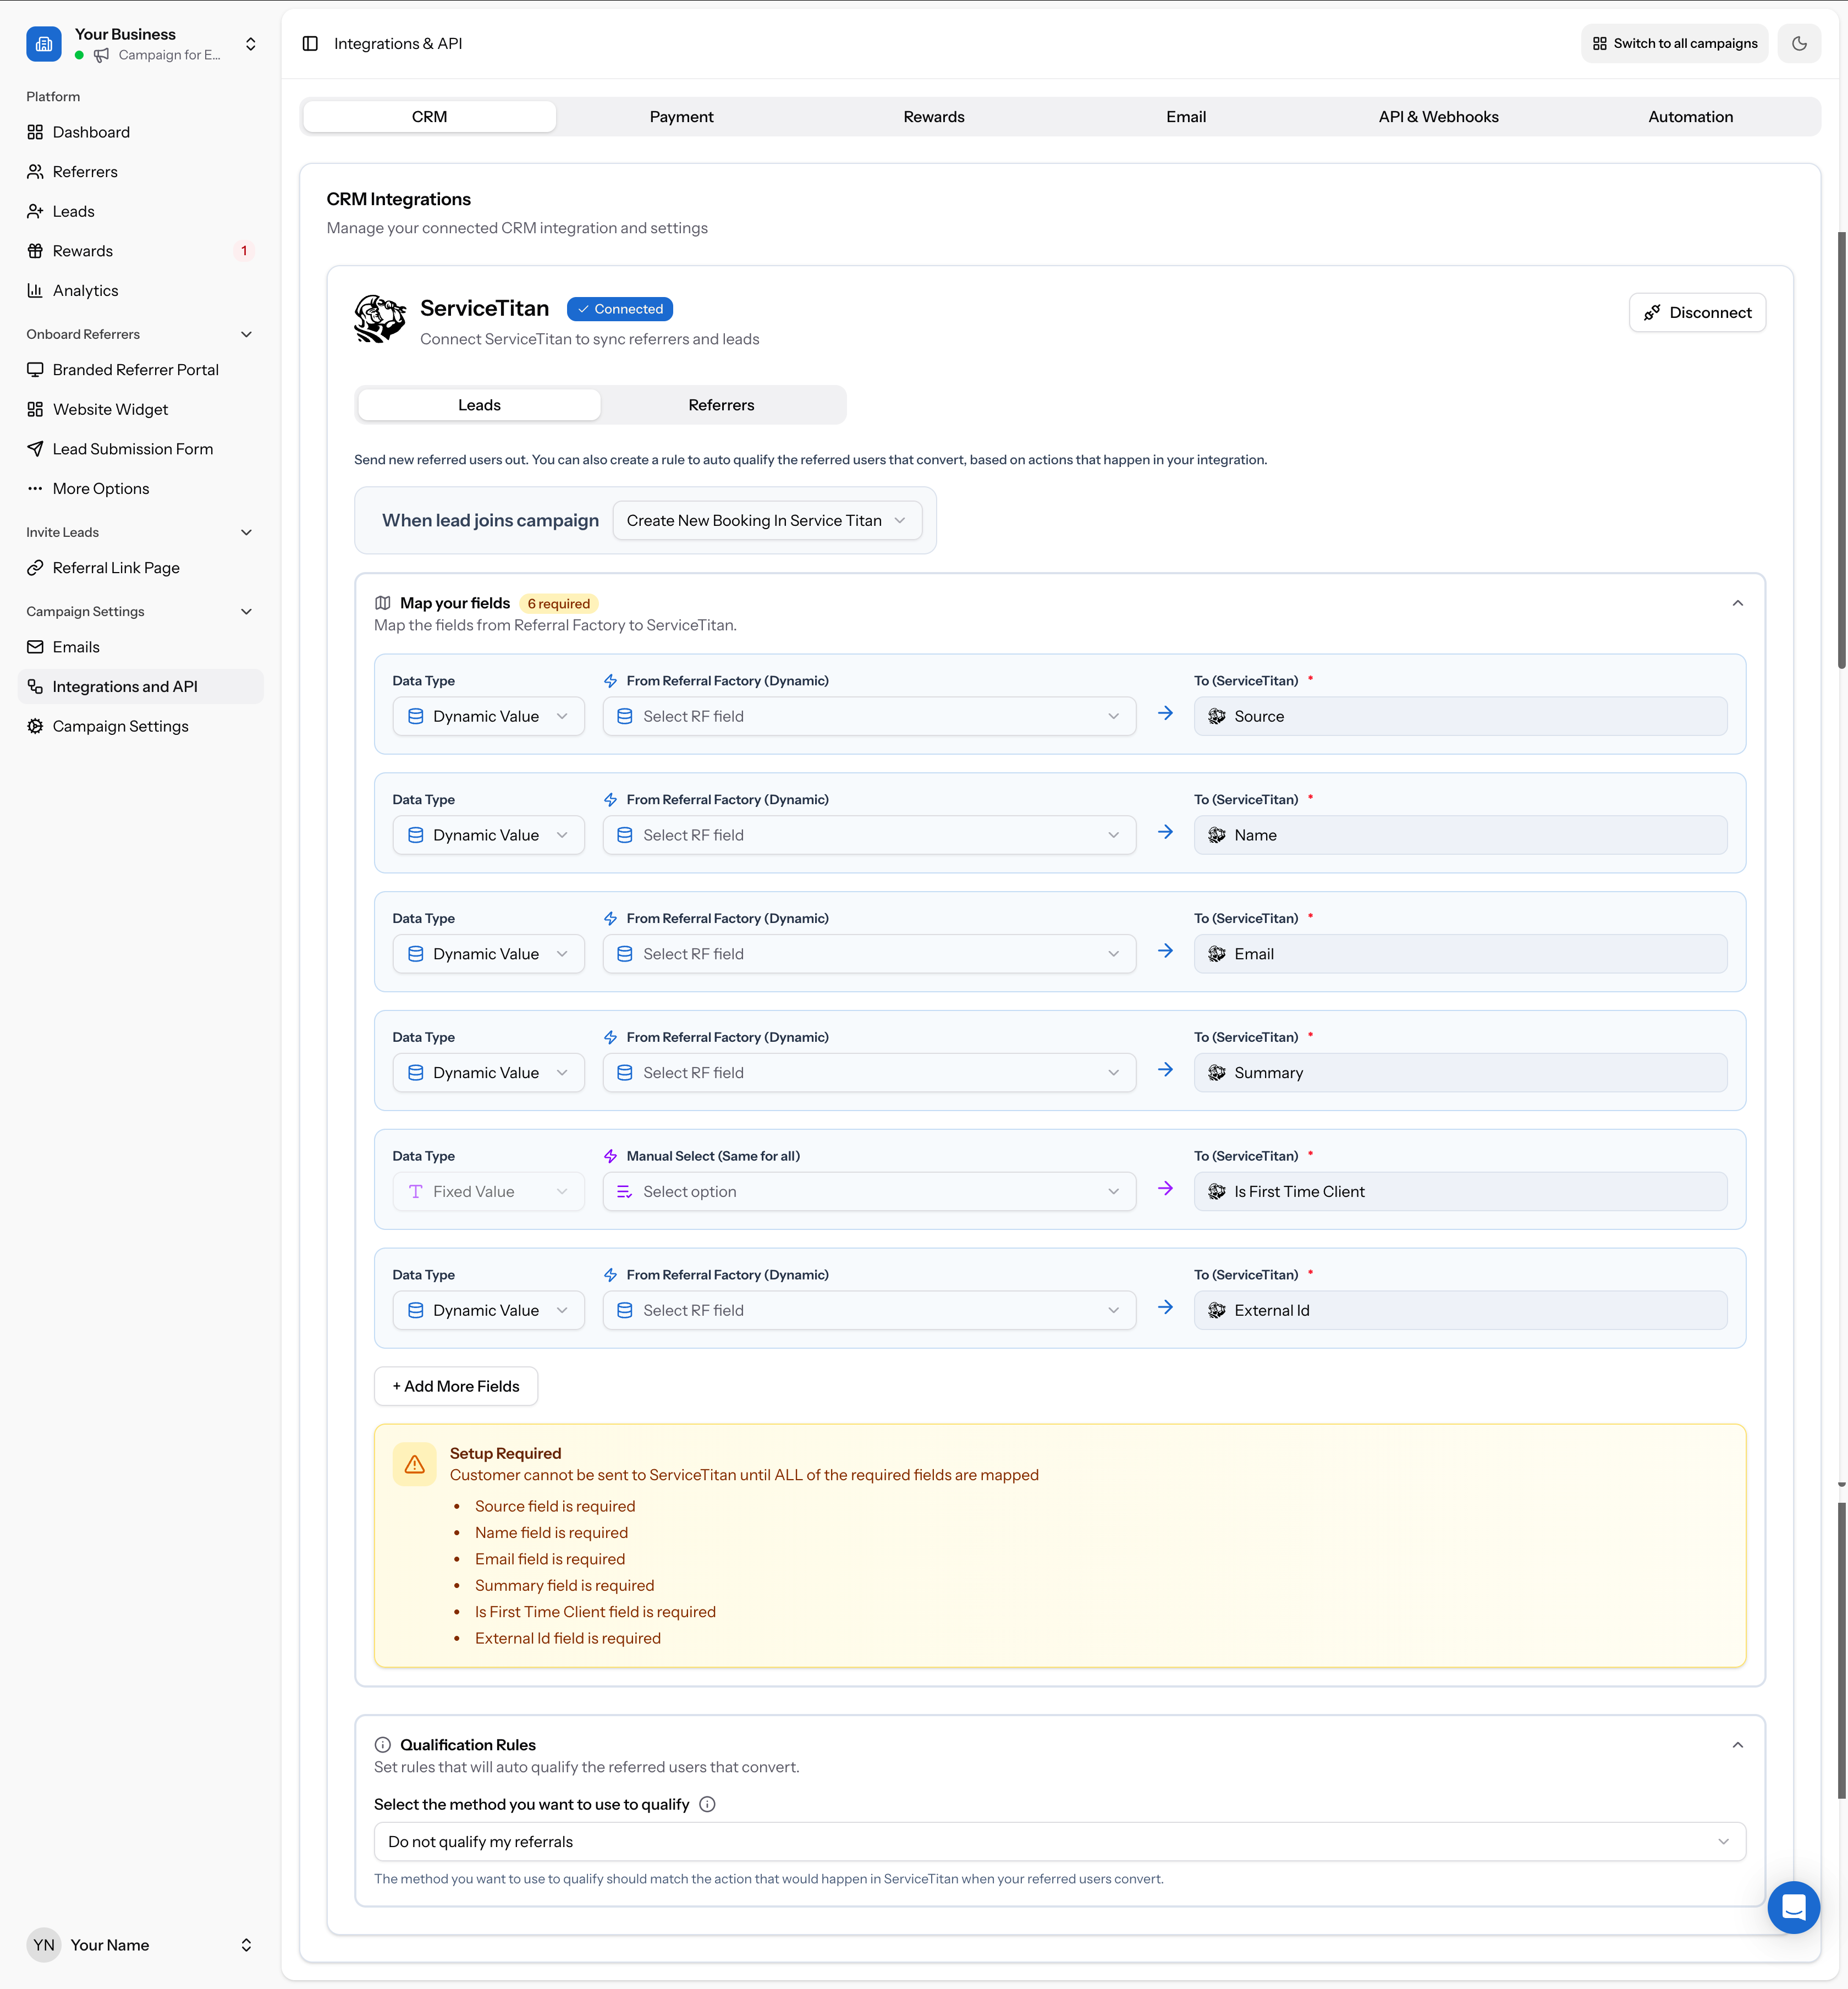Switch to the Payment tab
The image size is (1848, 1989).
coord(681,116)
